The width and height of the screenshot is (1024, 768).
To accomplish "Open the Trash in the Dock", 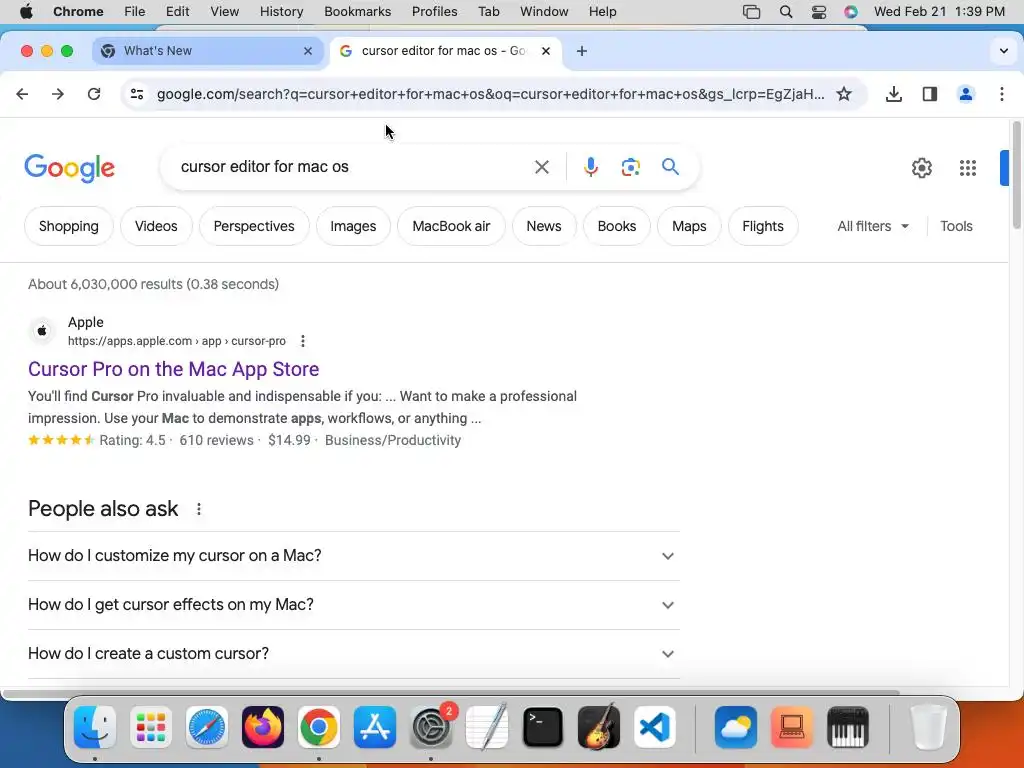I will click(928, 727).
